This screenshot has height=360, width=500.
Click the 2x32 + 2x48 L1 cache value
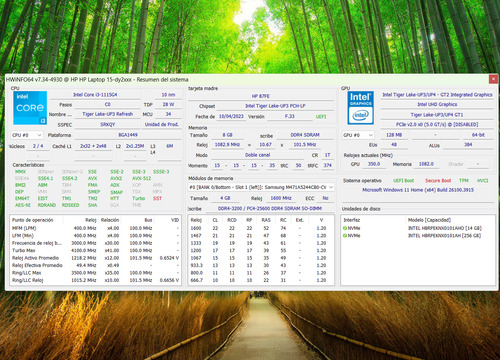[93, 146]
